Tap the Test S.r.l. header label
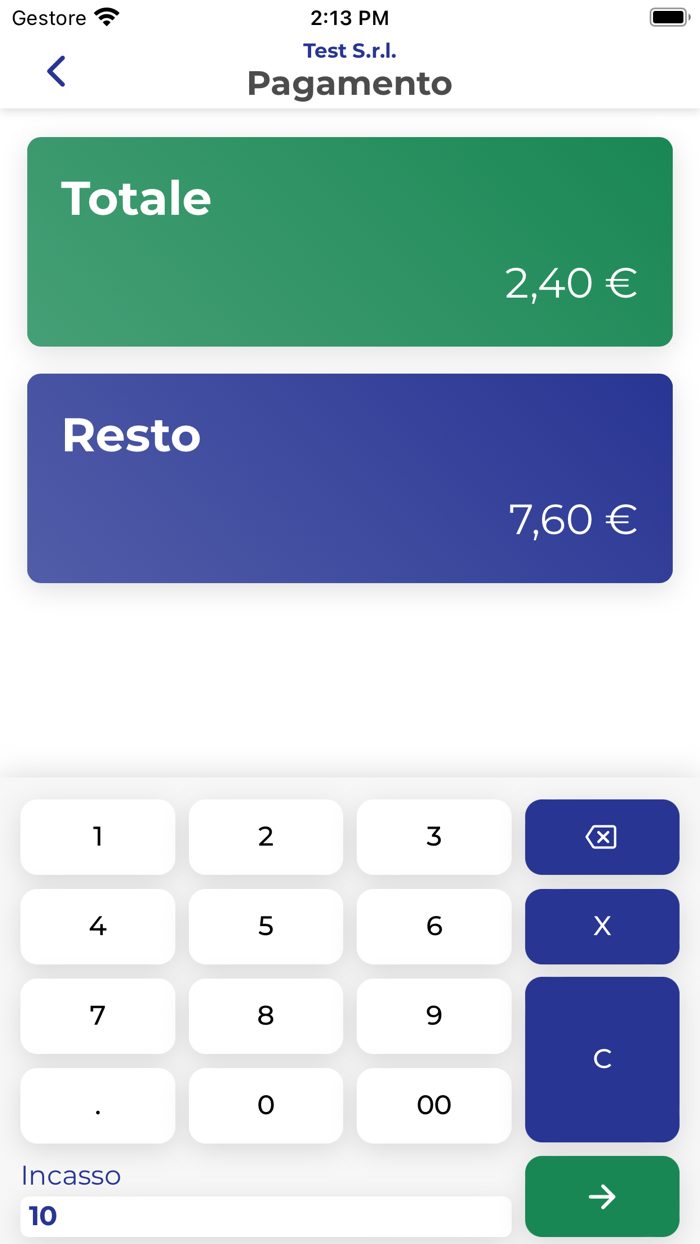Screen dimensions: 700x1244 [x=349, y=49]
